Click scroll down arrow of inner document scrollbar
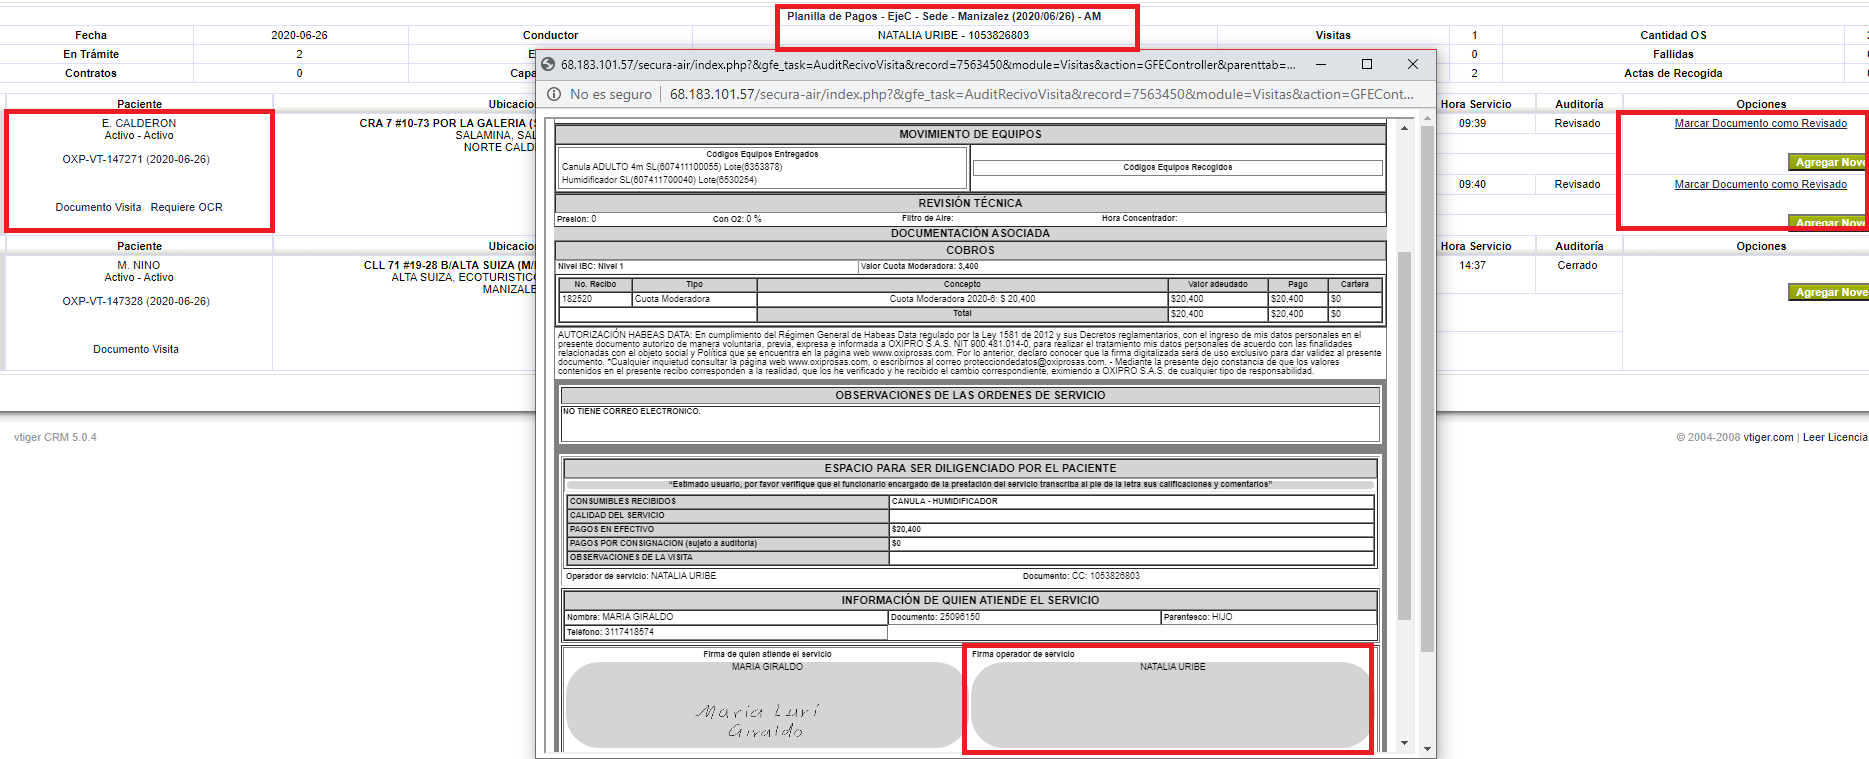This screenshot has width=1869, height=759. 1404,743
